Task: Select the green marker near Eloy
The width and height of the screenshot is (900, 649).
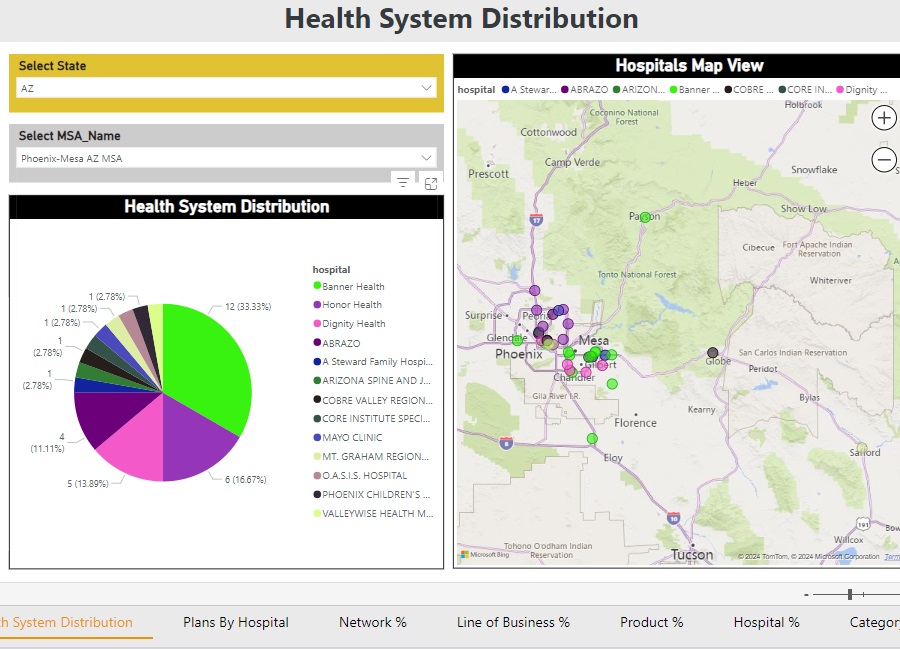Action: point(592,438)
